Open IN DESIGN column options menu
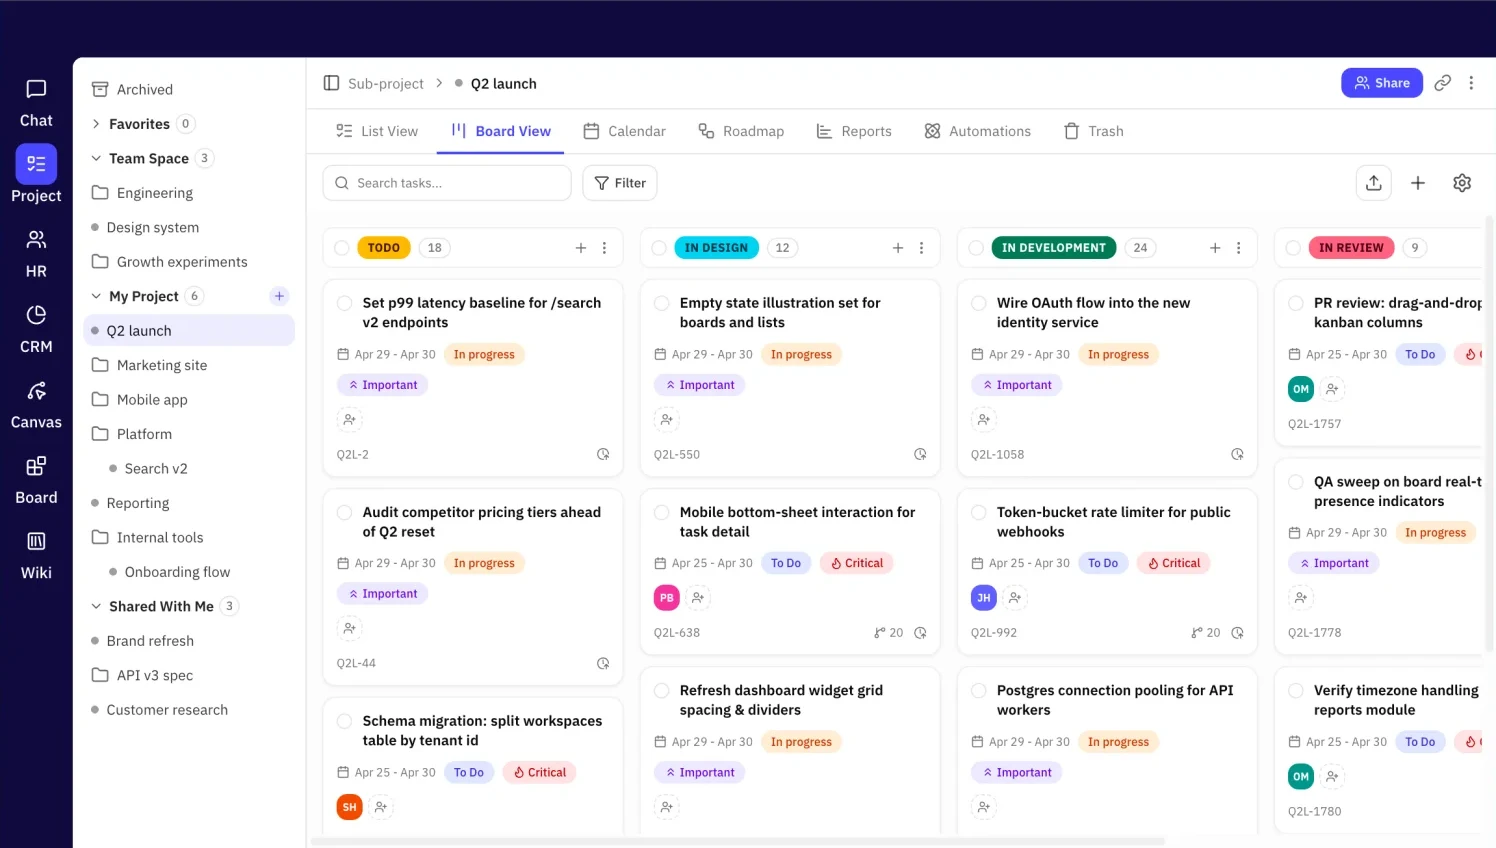 tap(921, 248)
